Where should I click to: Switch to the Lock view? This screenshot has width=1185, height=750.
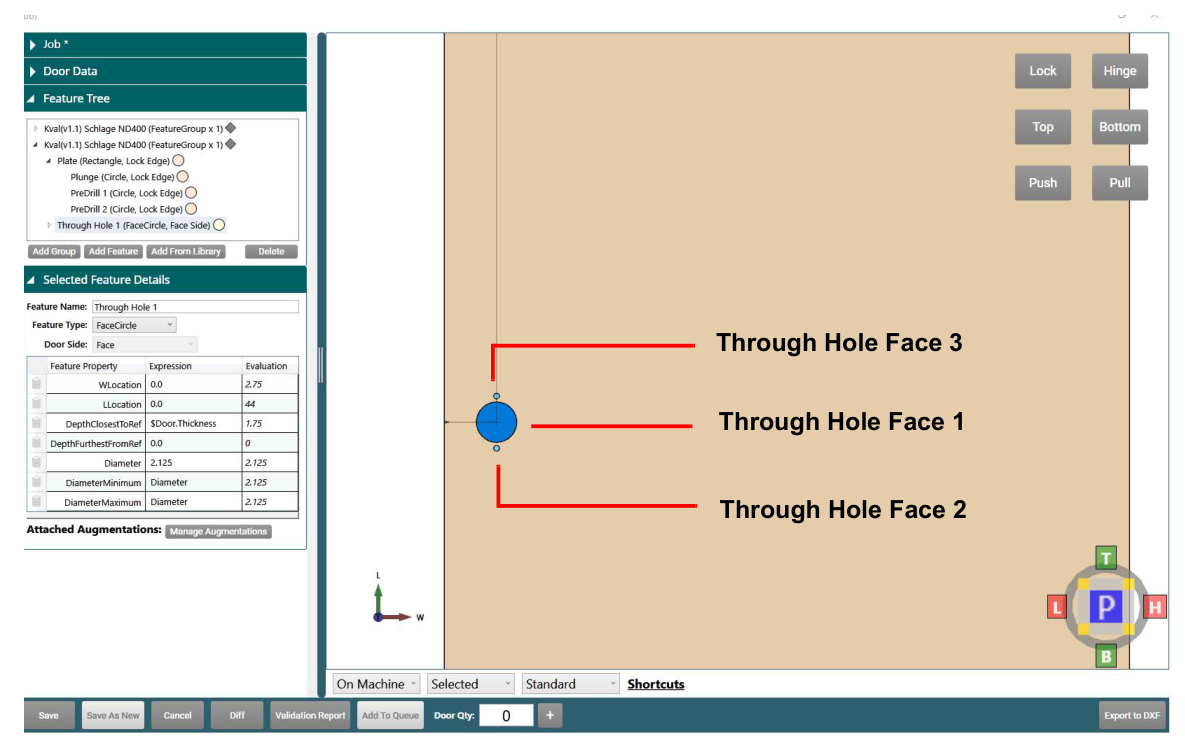tap(1043, 71)
